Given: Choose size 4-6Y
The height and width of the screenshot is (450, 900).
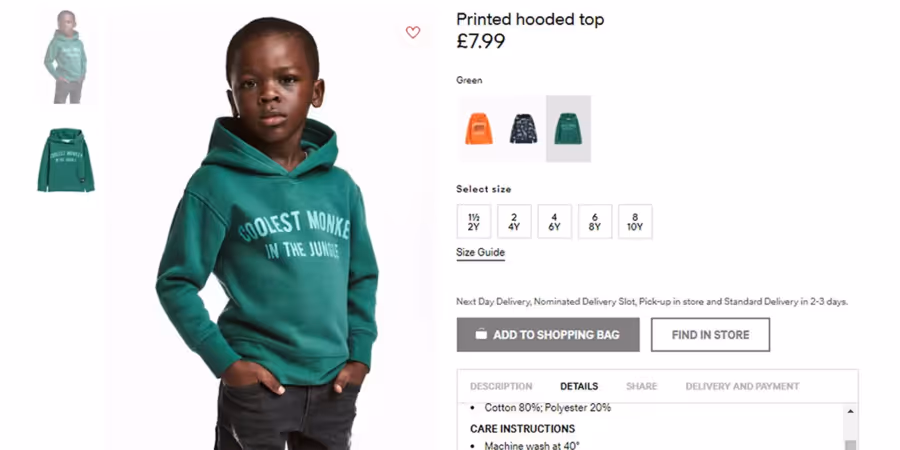Looking at the screenshot, I should click(554, 222).
